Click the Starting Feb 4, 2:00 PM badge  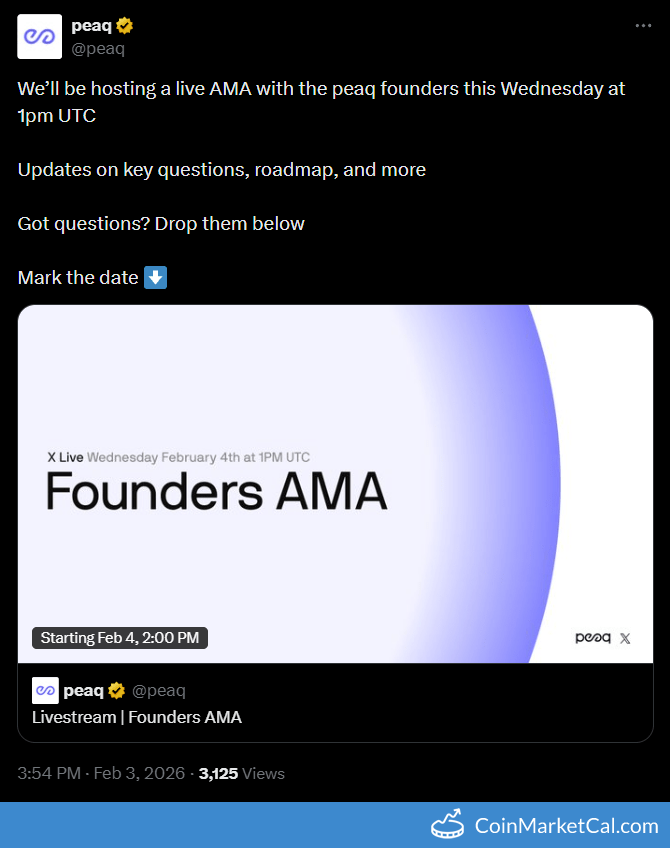tap(120, 638)
